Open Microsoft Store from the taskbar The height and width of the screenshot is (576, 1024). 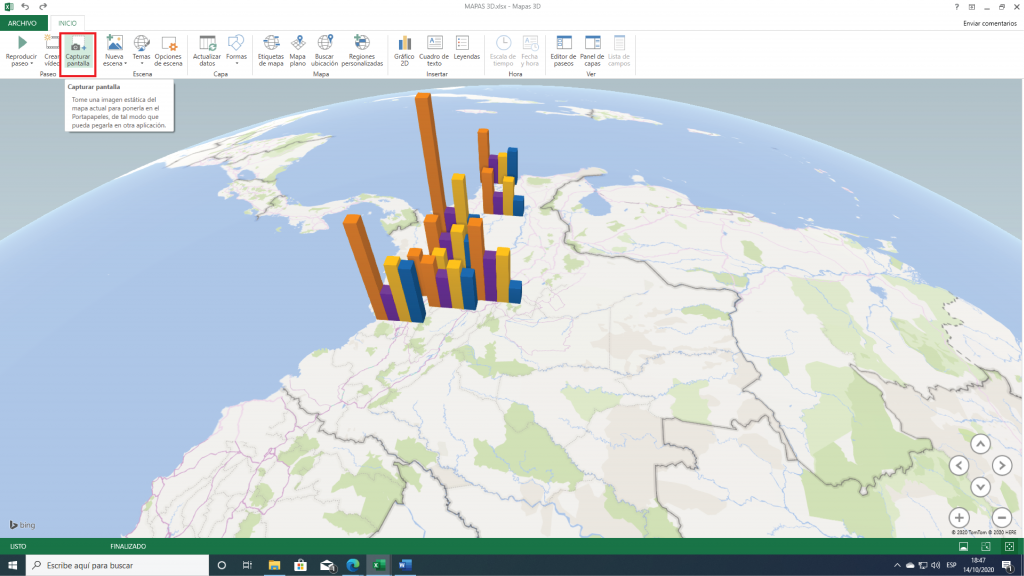pos(300,566)
